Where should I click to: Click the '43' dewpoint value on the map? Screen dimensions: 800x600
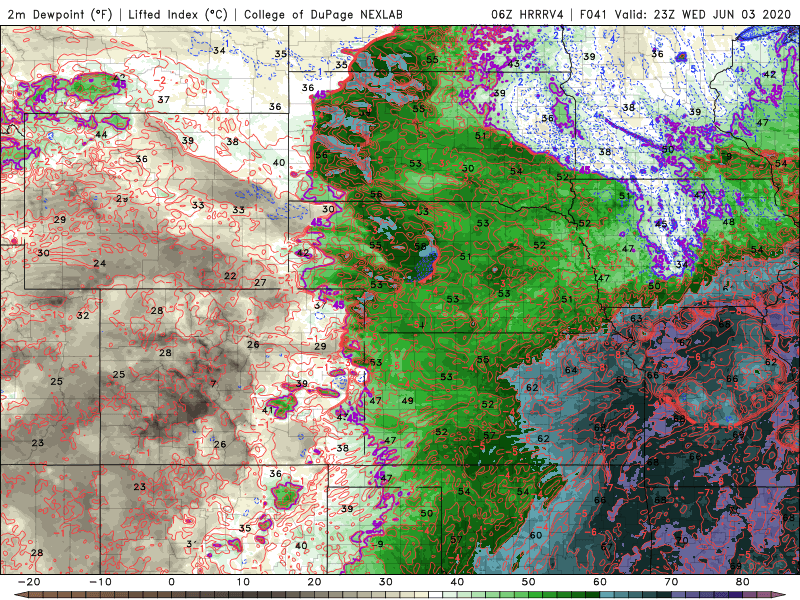click(x=513, y=63)
